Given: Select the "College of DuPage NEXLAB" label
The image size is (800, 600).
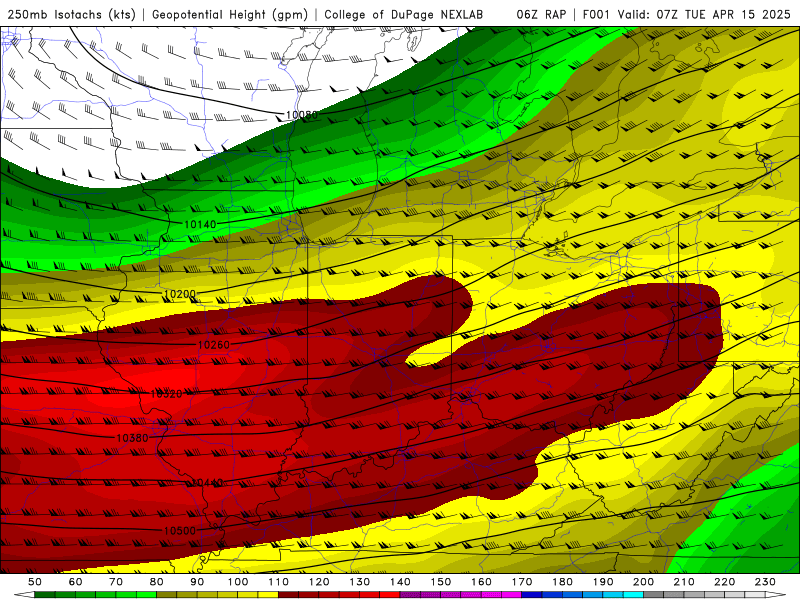Looking at the screenshot, I should [404, 15].
